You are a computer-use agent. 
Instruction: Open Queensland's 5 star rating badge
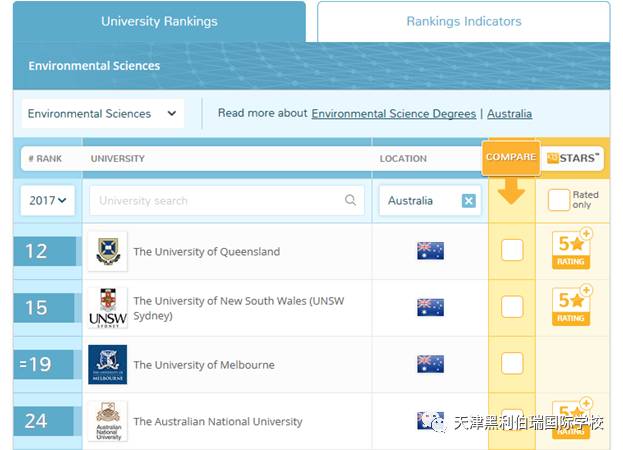point(571,250)
